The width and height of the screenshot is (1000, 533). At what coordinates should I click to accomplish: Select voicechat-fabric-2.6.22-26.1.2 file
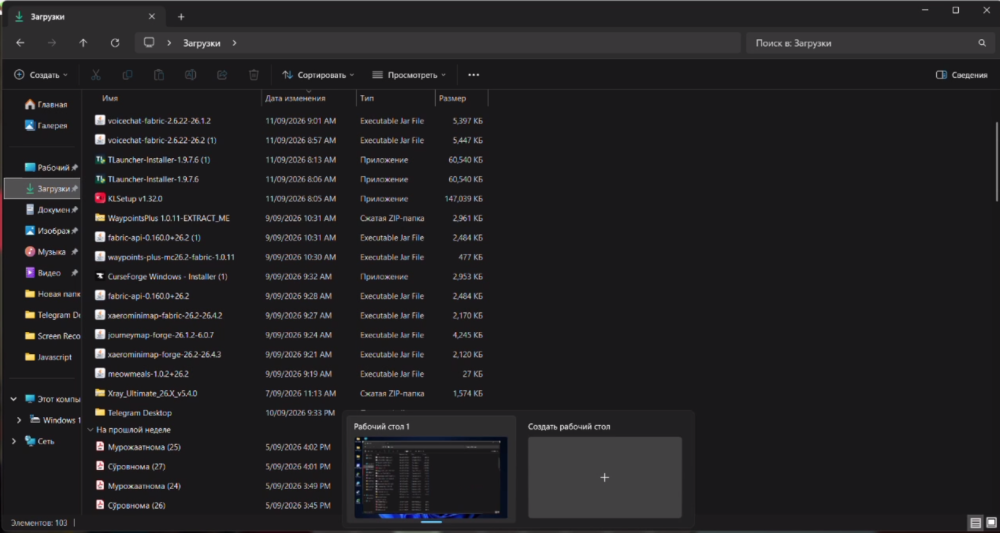(153, 120)
